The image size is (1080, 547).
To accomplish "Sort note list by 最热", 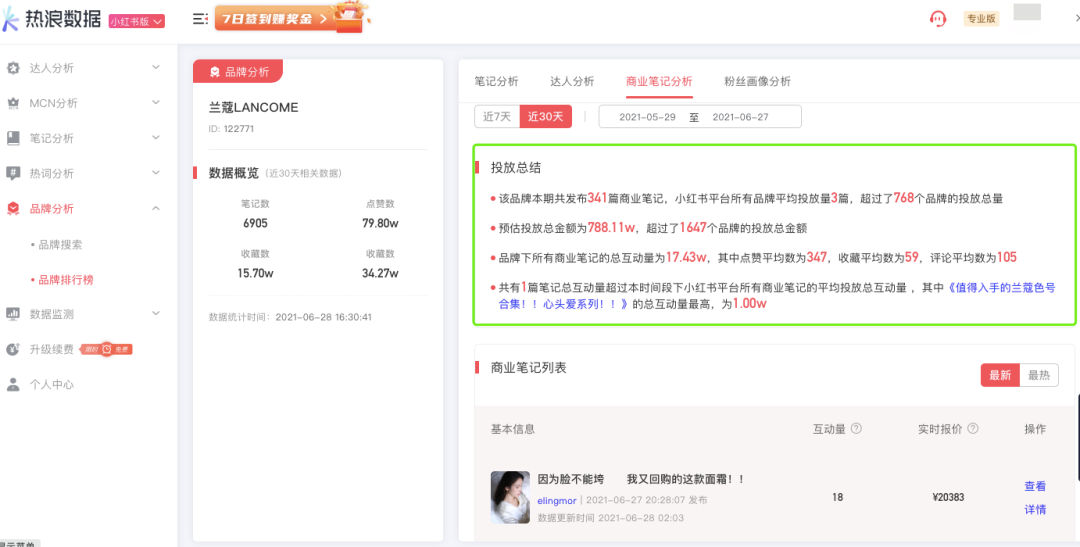I will pos(1039,375).
